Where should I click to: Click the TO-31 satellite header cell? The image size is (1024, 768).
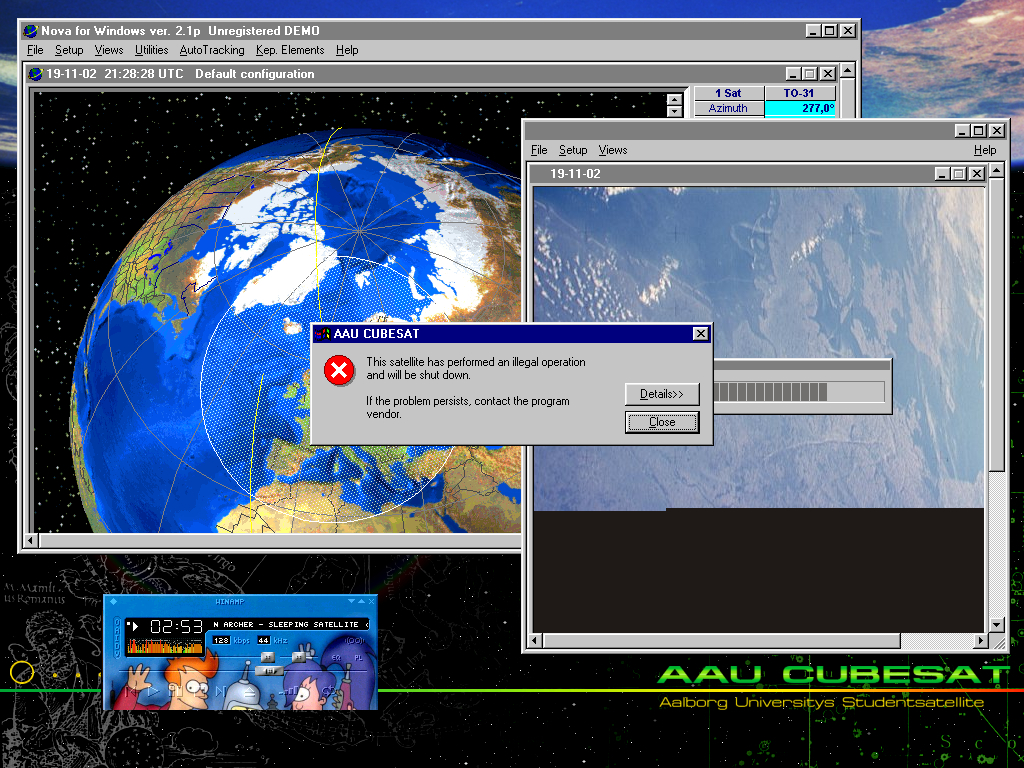(x=800, y=93)
